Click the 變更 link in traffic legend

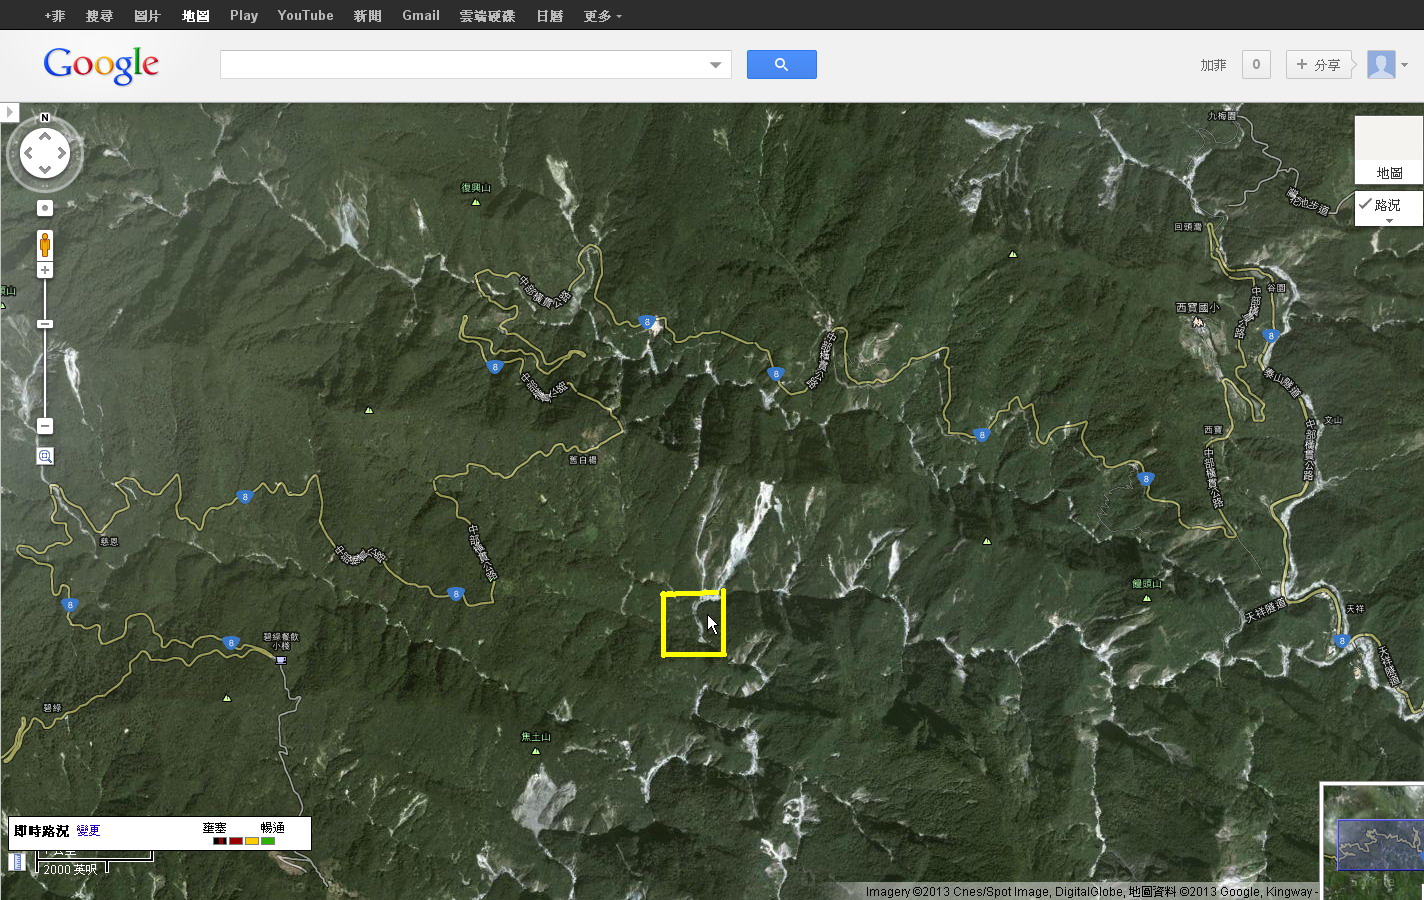(88, 831)
